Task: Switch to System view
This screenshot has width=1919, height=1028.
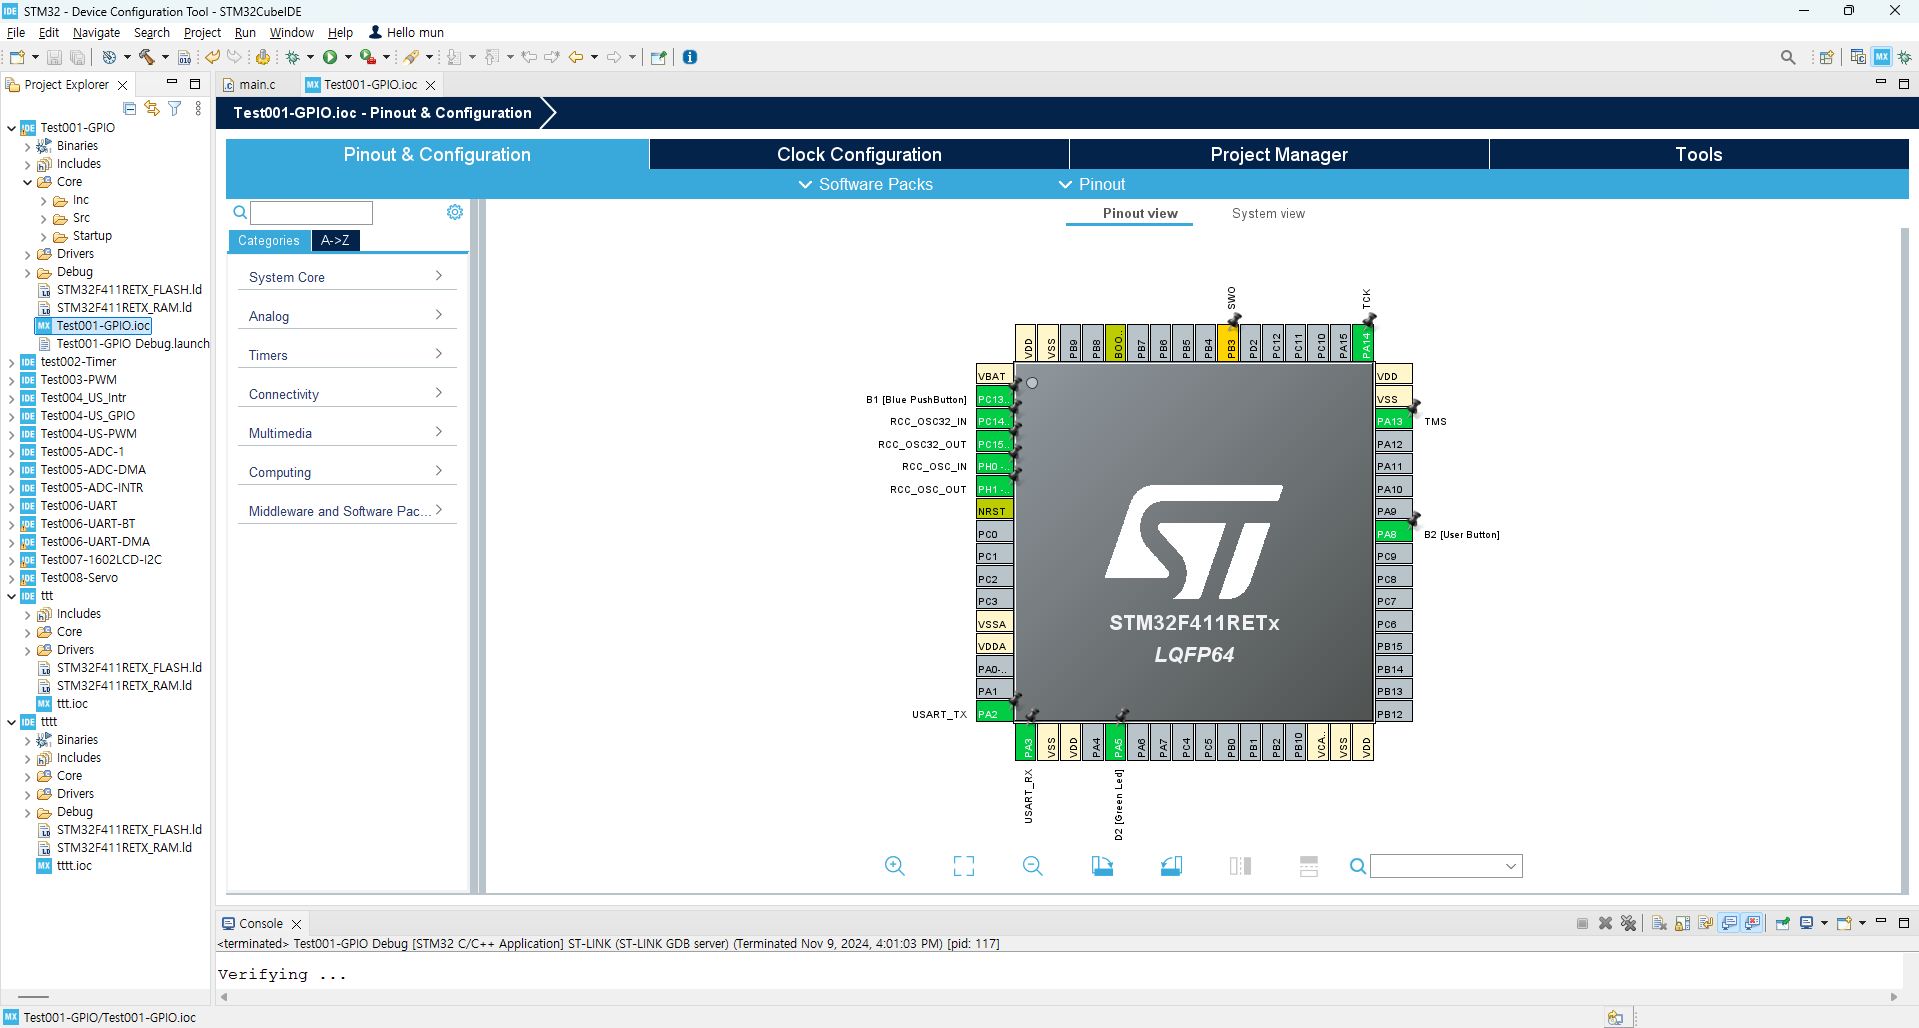Action: point(1268,213)
